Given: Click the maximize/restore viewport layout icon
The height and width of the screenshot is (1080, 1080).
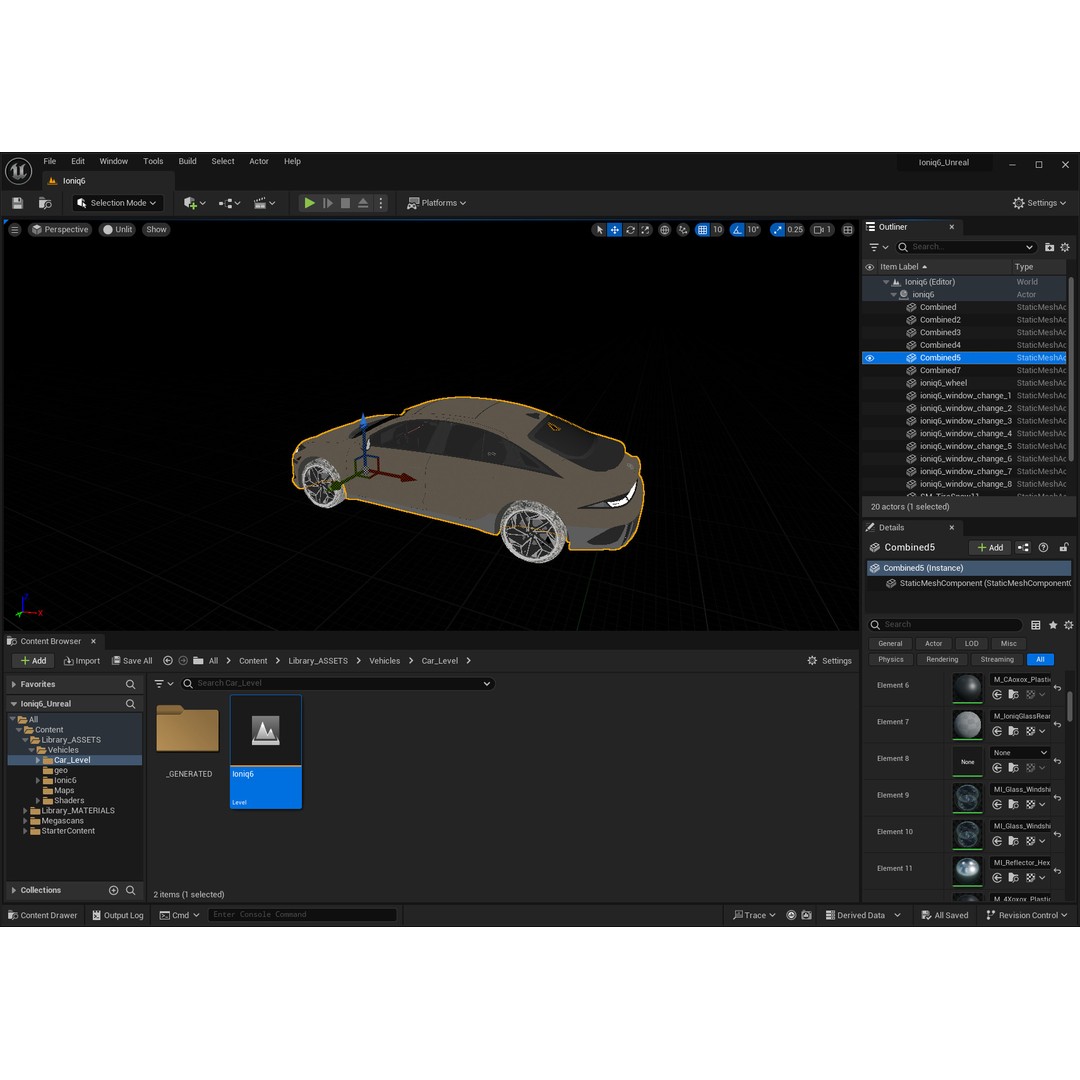Looking at the screenshot, I should 848,229.
